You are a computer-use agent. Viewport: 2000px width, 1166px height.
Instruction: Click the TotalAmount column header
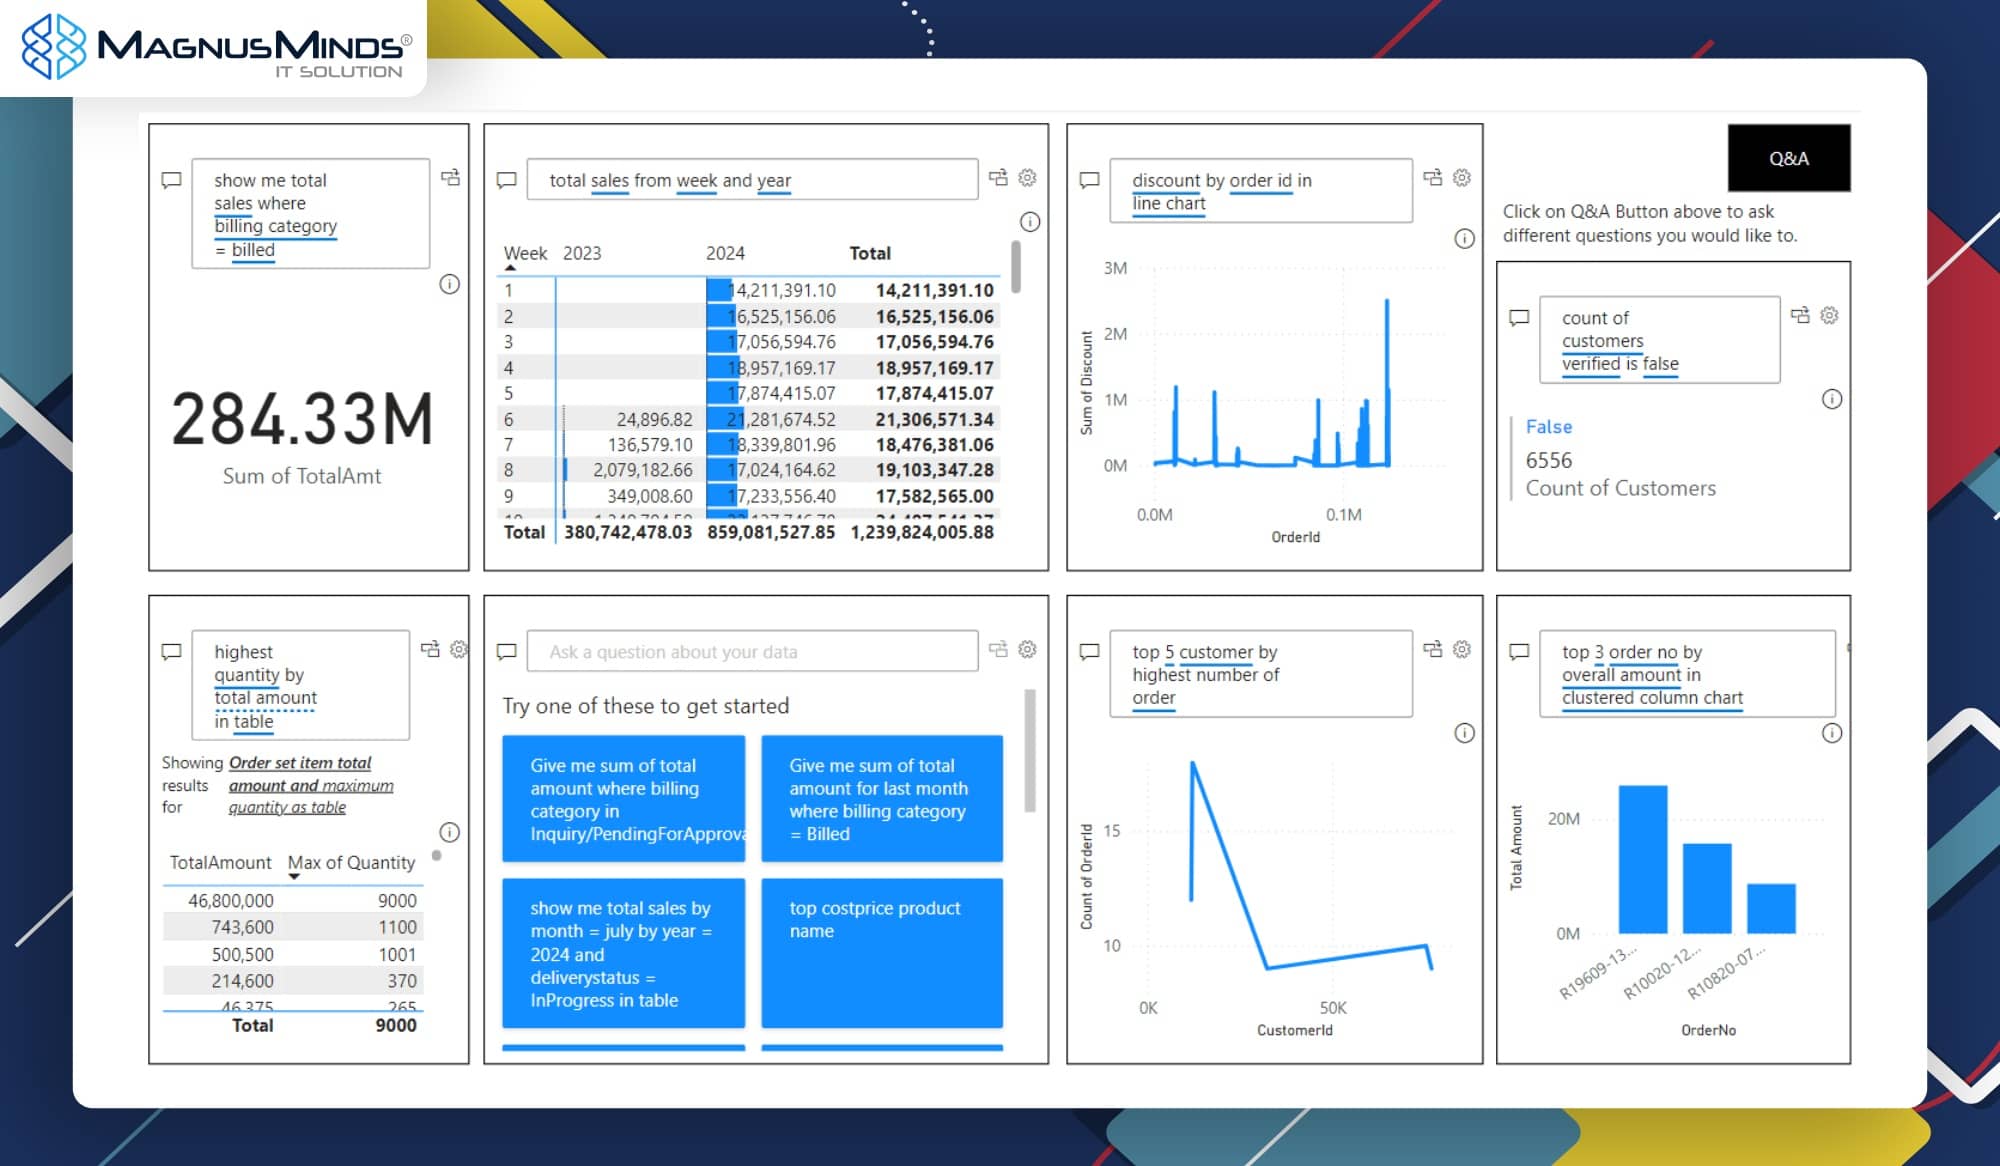tap(220, 863)
